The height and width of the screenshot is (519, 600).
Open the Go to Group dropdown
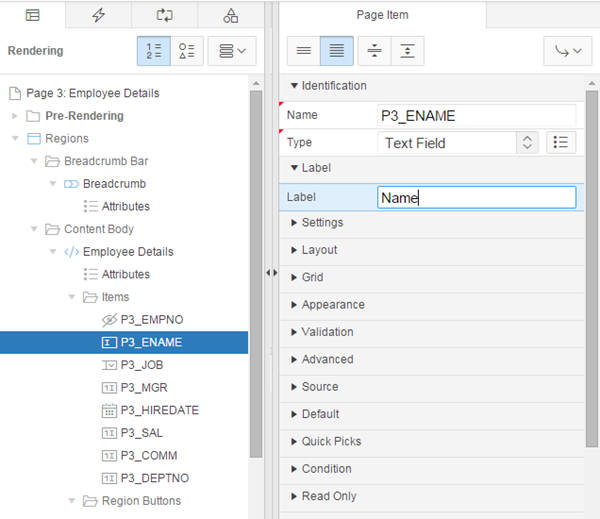click(568, 51)
